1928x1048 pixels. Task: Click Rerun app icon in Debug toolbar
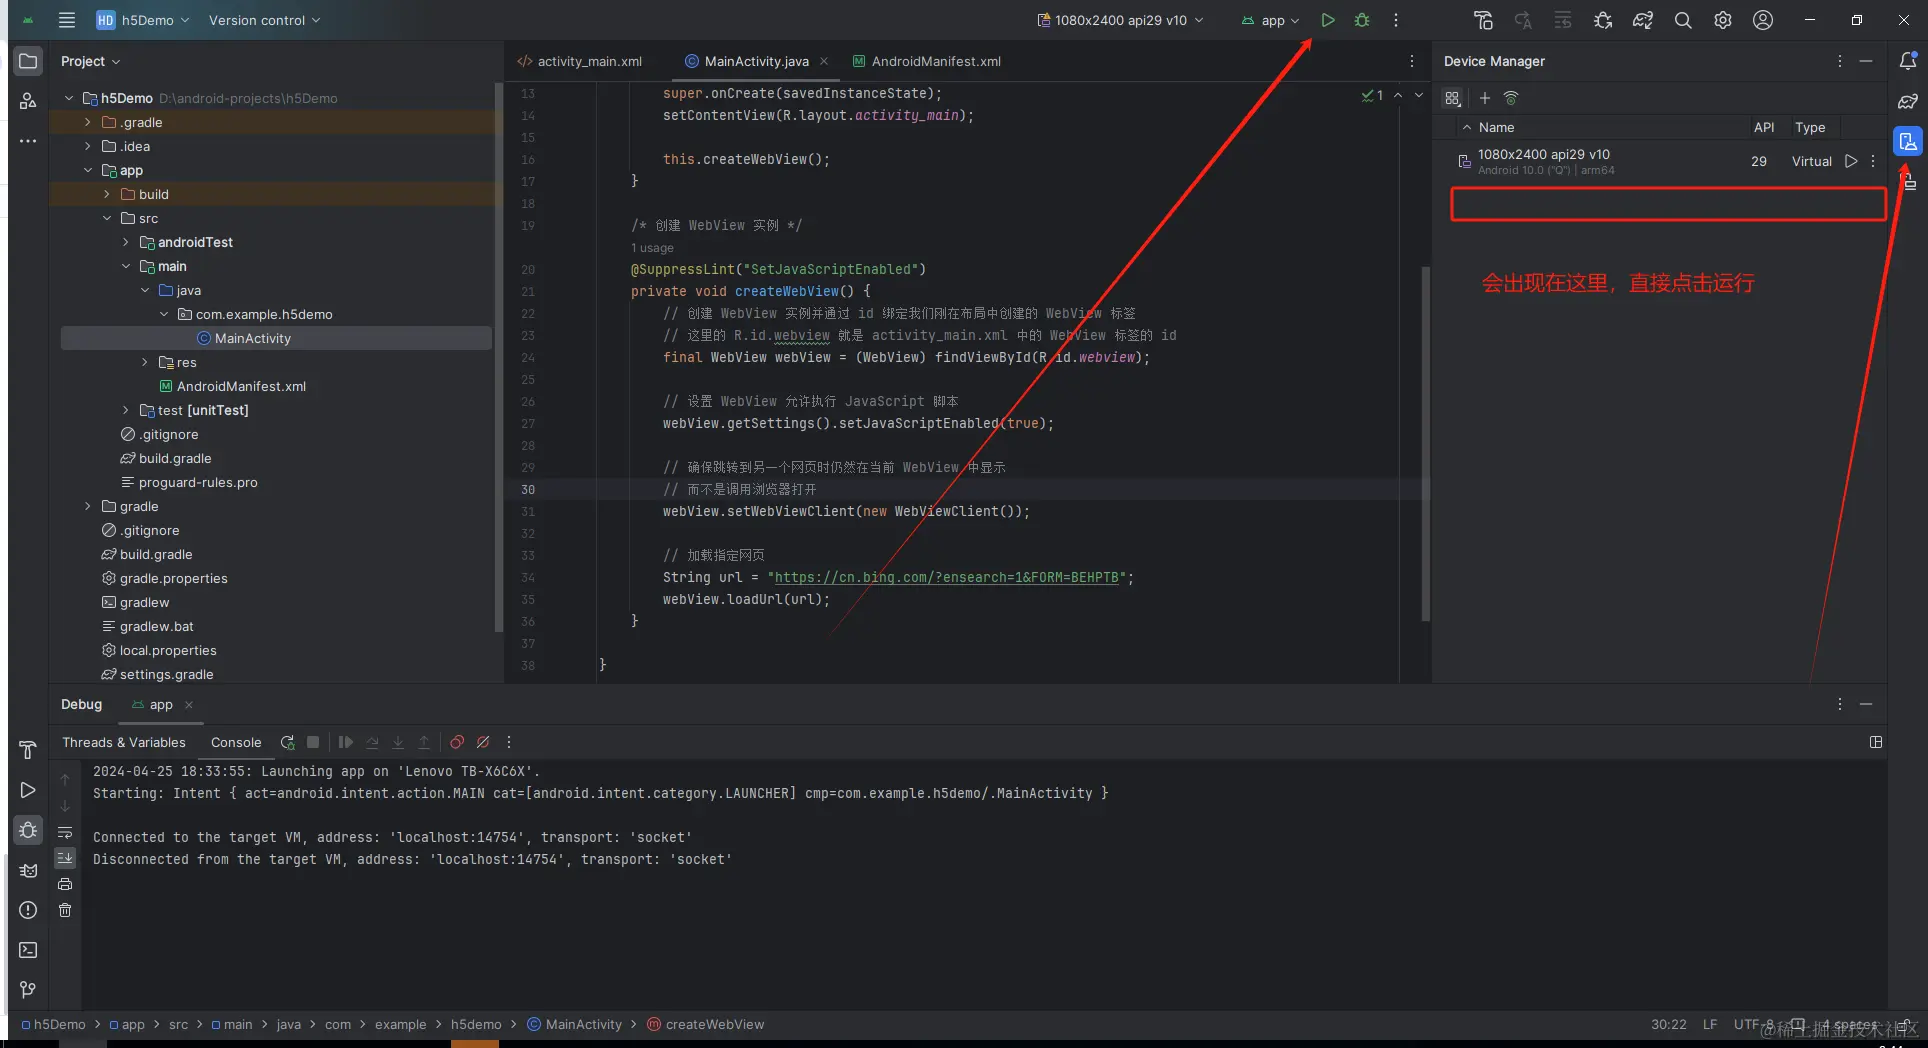click(x=288, y=742)
